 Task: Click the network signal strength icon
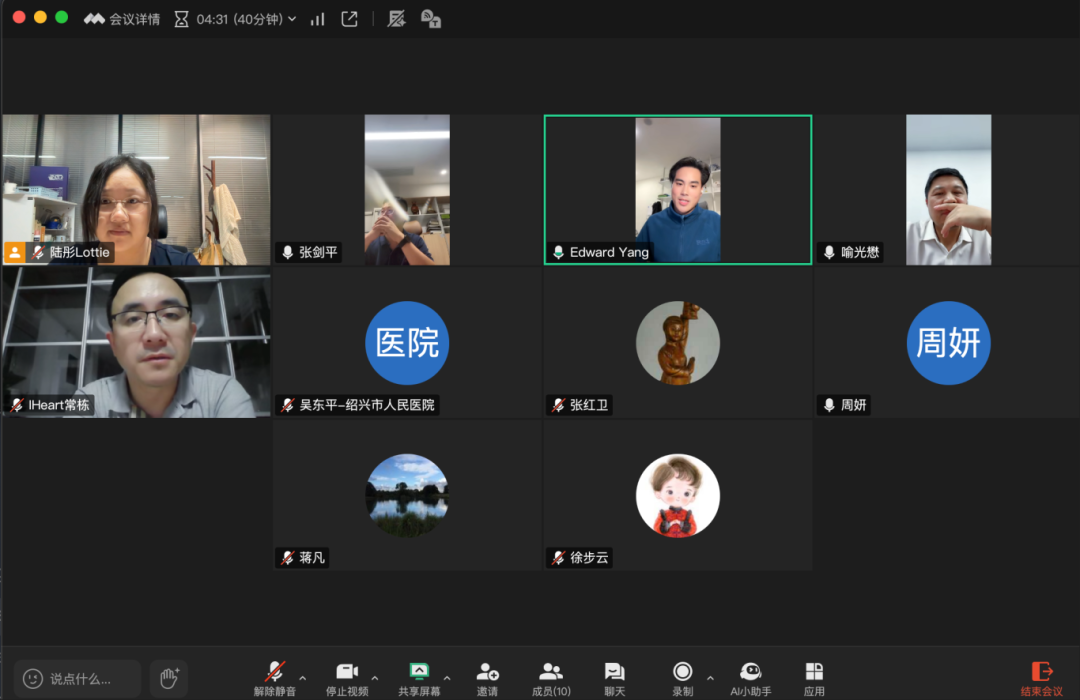point(318,19)
